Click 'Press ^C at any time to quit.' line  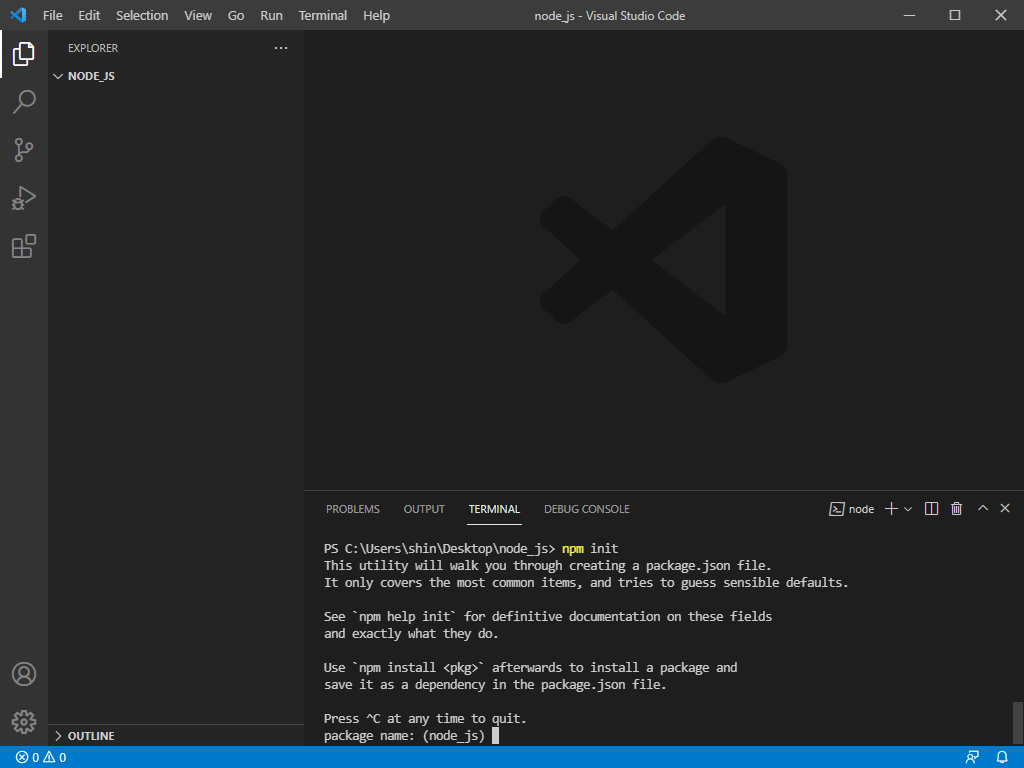point(425,718)
